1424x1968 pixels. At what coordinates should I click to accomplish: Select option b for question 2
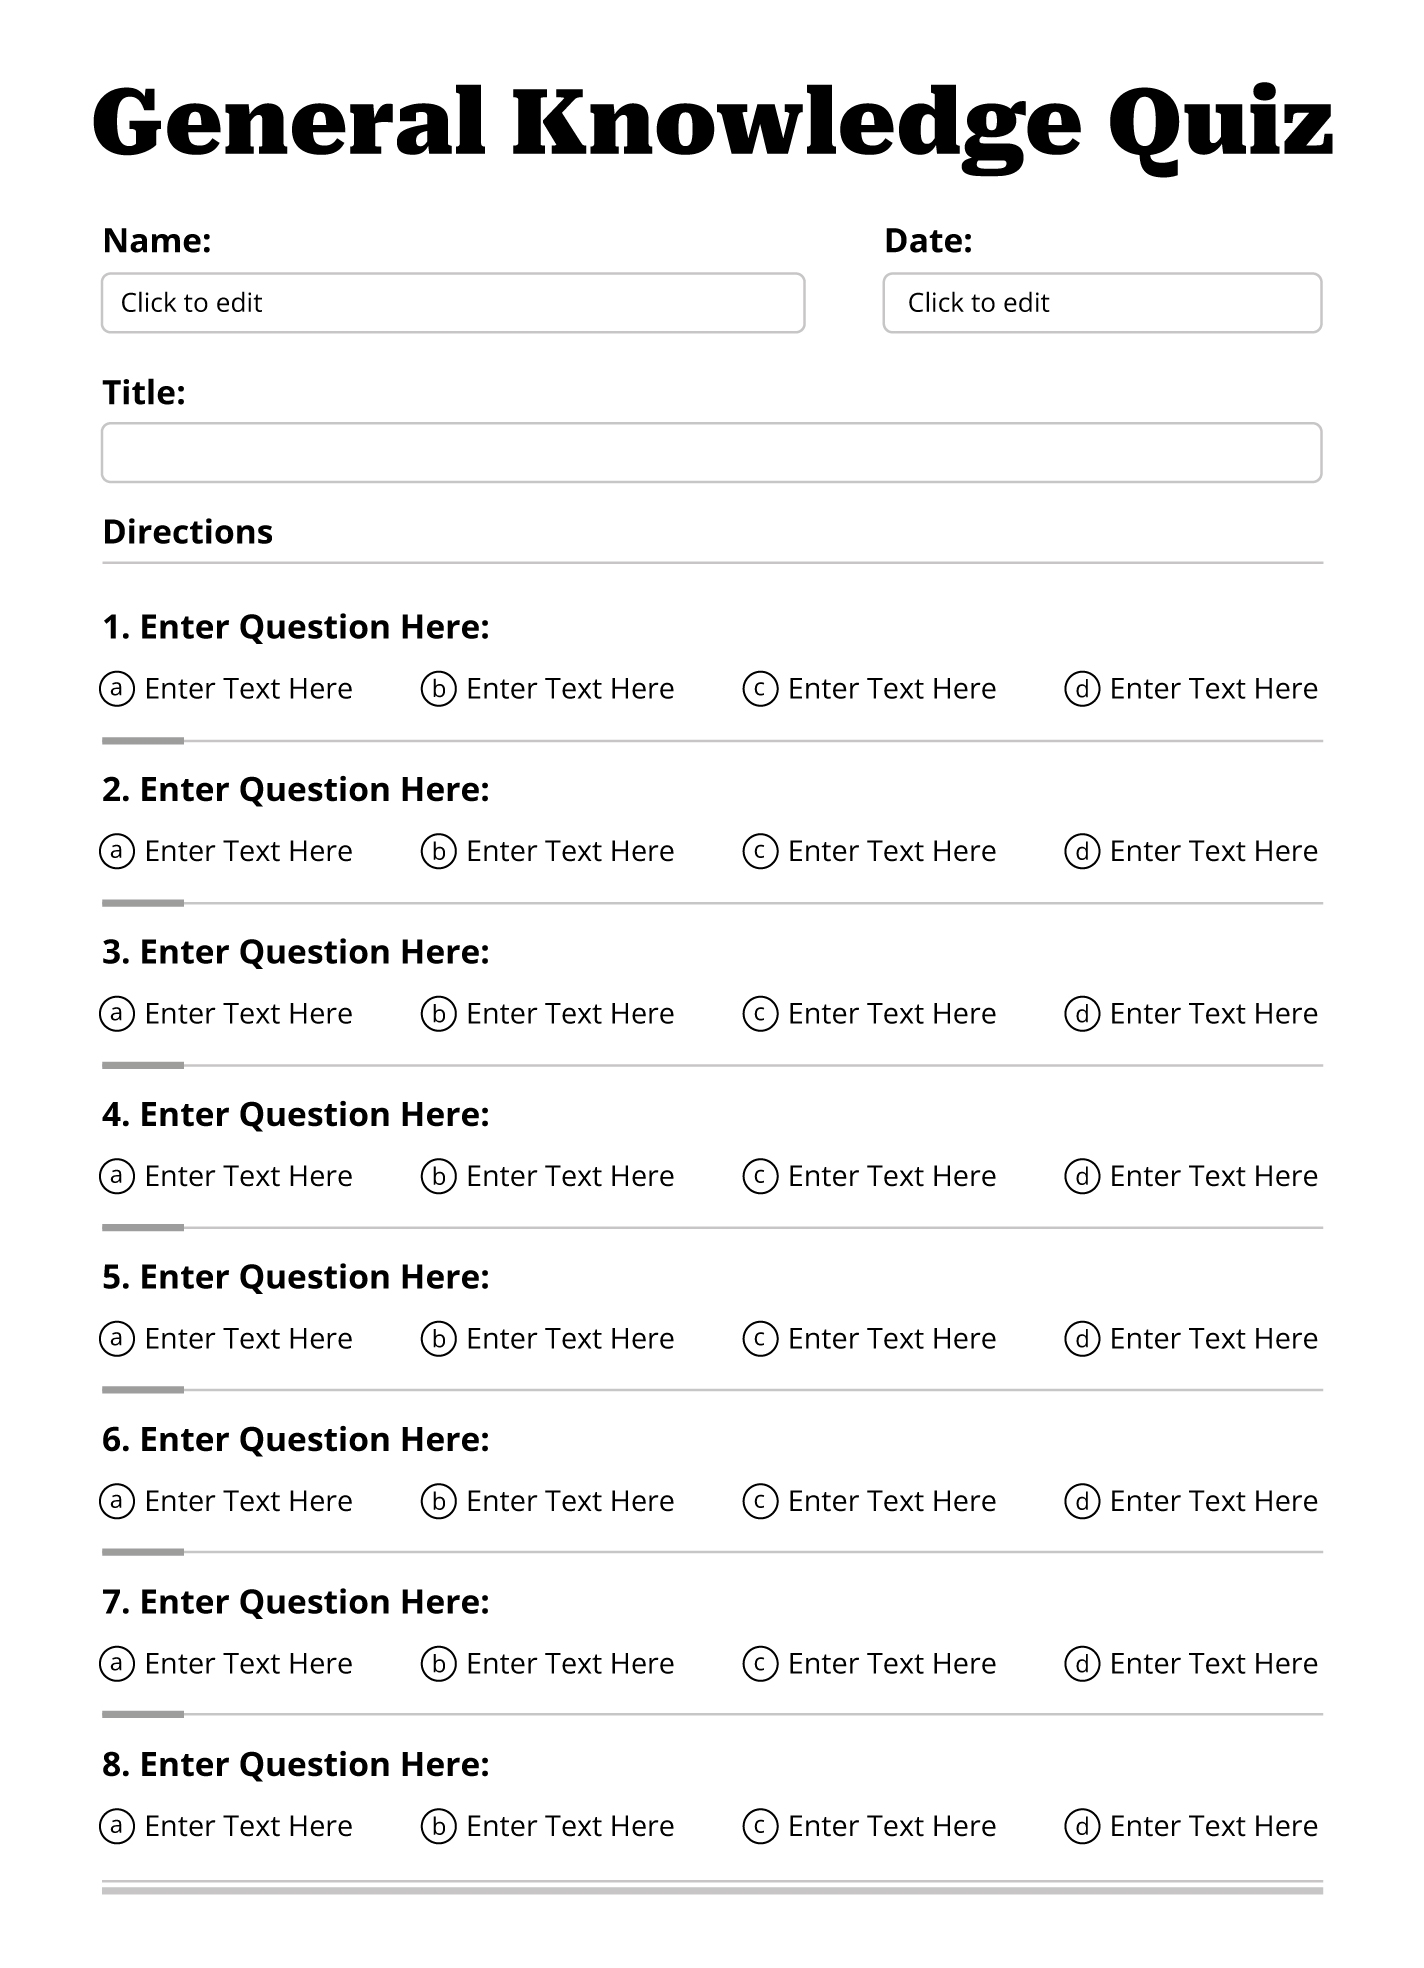[438, 851]
